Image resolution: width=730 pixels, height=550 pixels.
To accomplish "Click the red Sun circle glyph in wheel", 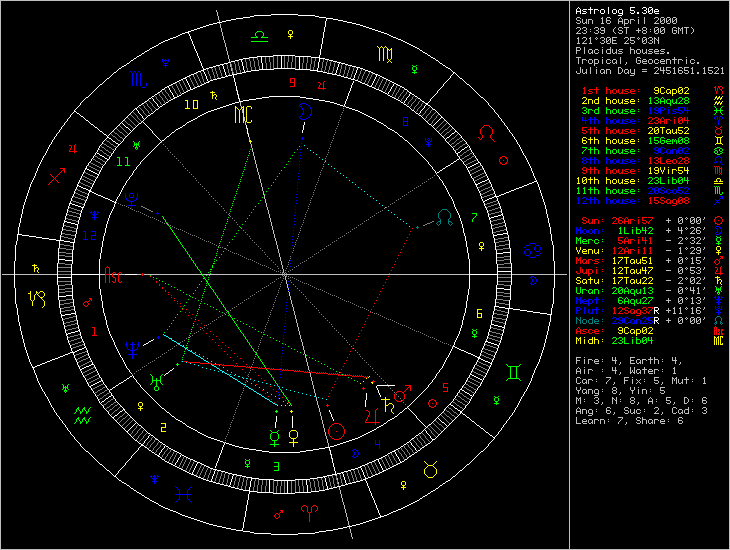I will (338, 430).
